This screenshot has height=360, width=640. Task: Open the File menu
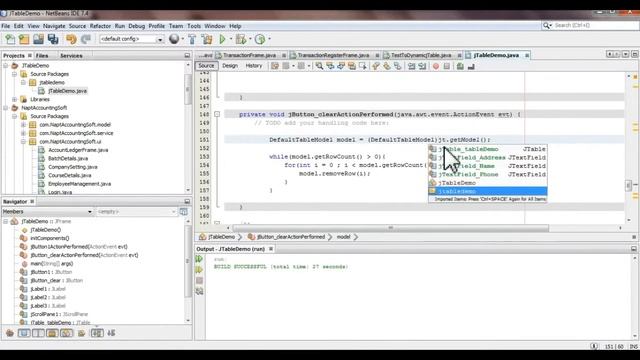click(6, 26)
